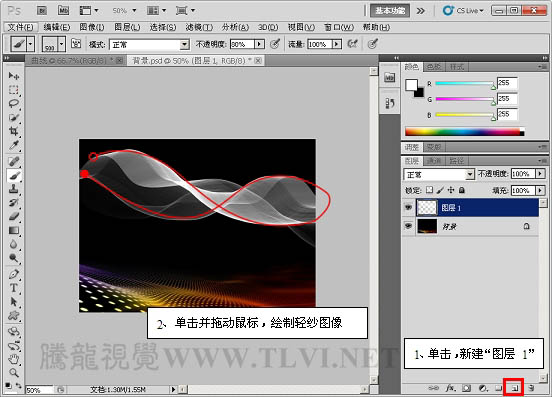
Task: Click the foreground color swatch in Color panel
Action: point(411,85)
